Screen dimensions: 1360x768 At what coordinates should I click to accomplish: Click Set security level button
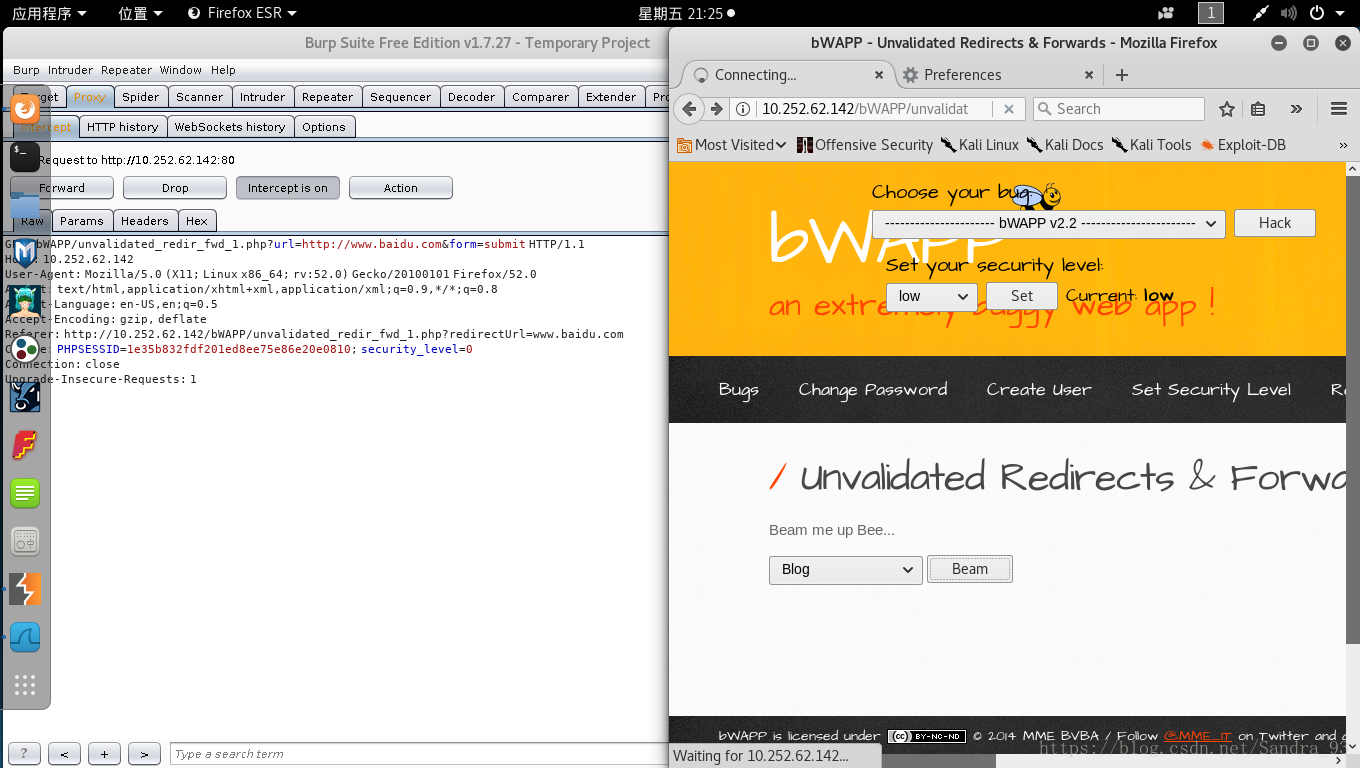click(x=1022, y=296)
